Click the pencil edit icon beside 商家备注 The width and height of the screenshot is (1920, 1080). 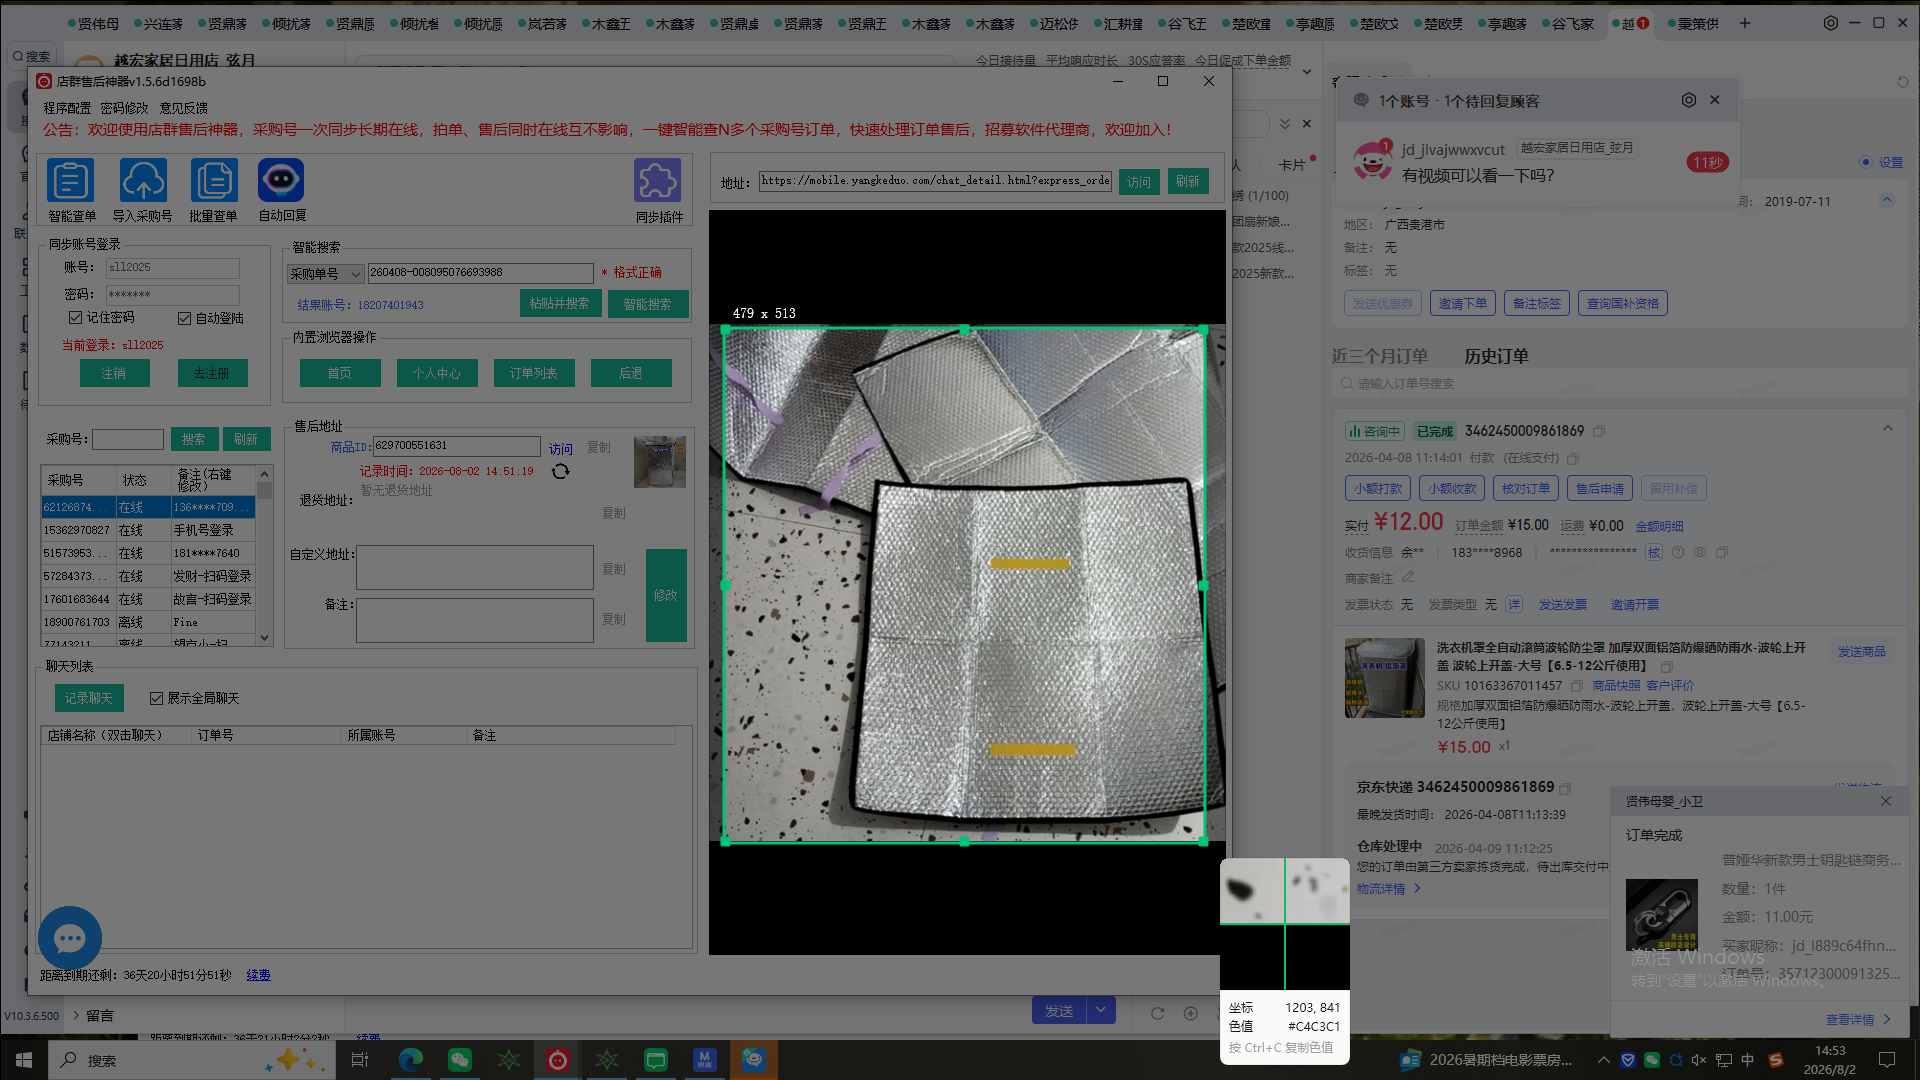1408,577
